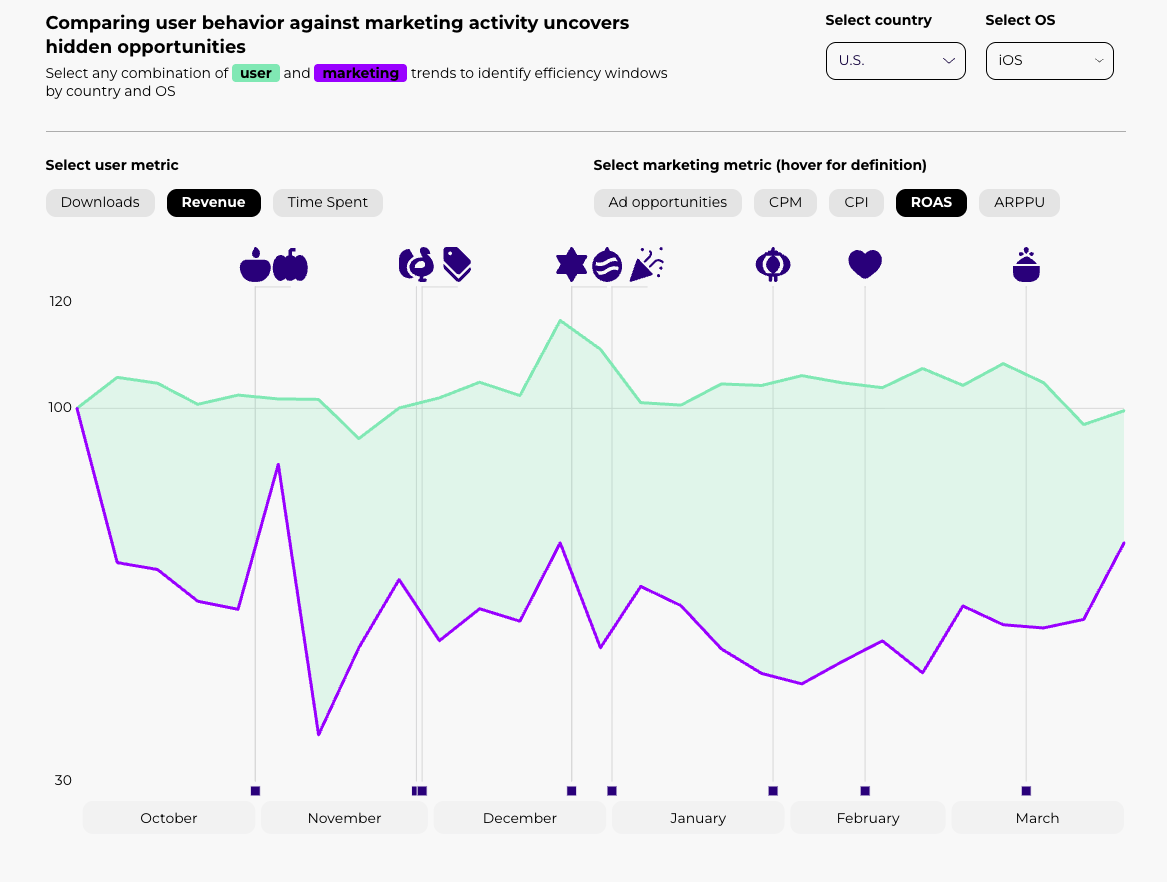Select the Downloads user metric

[100, 202]
